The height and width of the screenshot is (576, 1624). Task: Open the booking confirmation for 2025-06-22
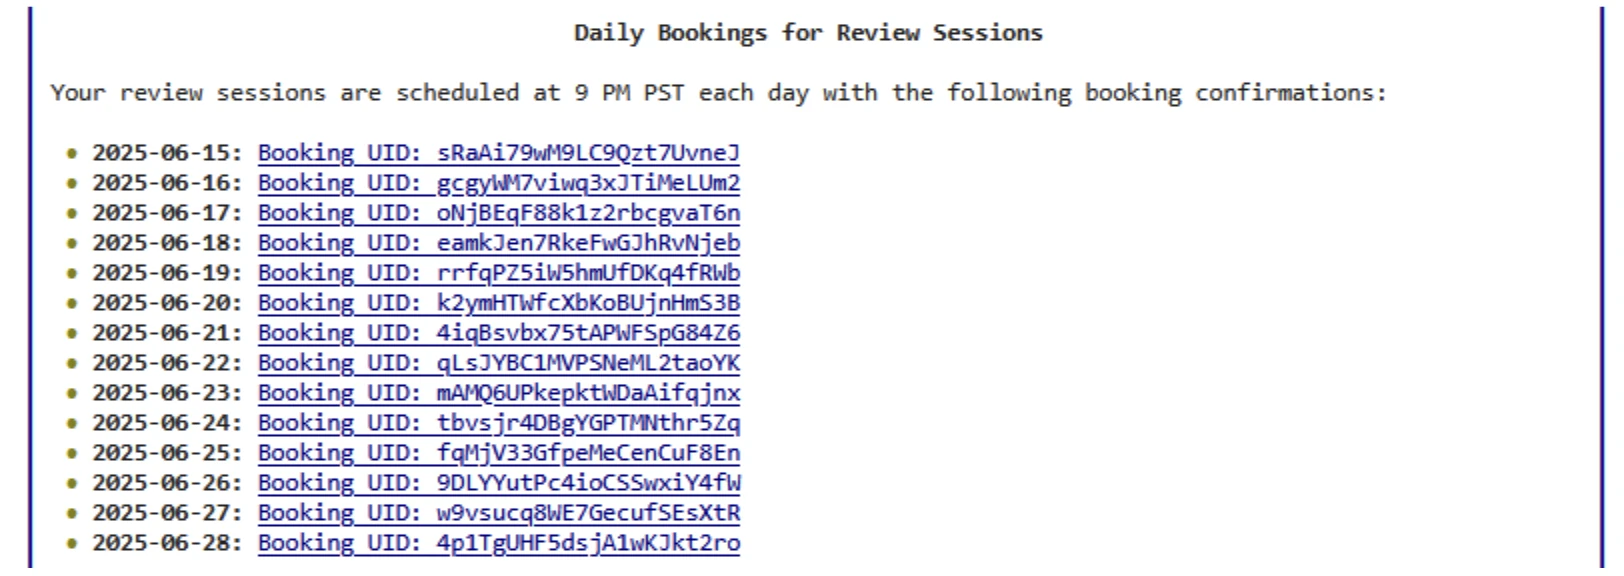498,363
